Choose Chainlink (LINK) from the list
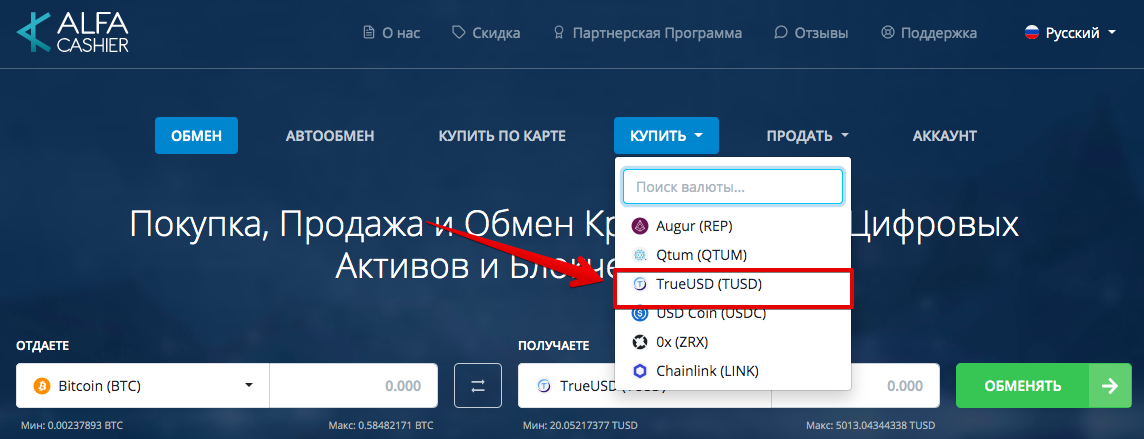The height and width of the screenshot is (439, 1144). coord(733,371)
